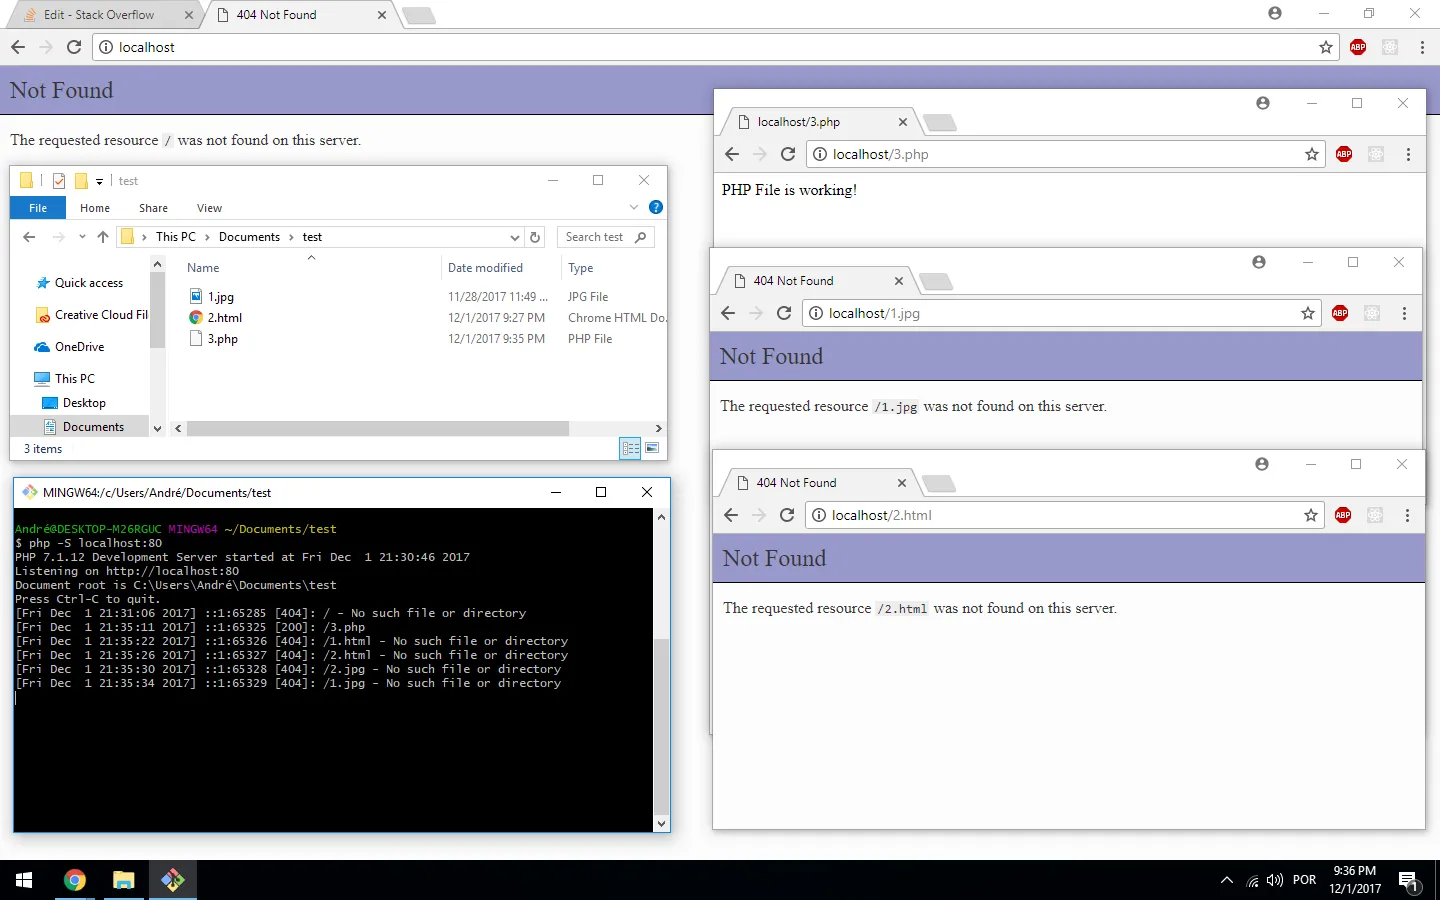This screenshot has height=900, width=1440.
Task: Expand Documents breadcrumb chevron
Action: pos(291,237)
